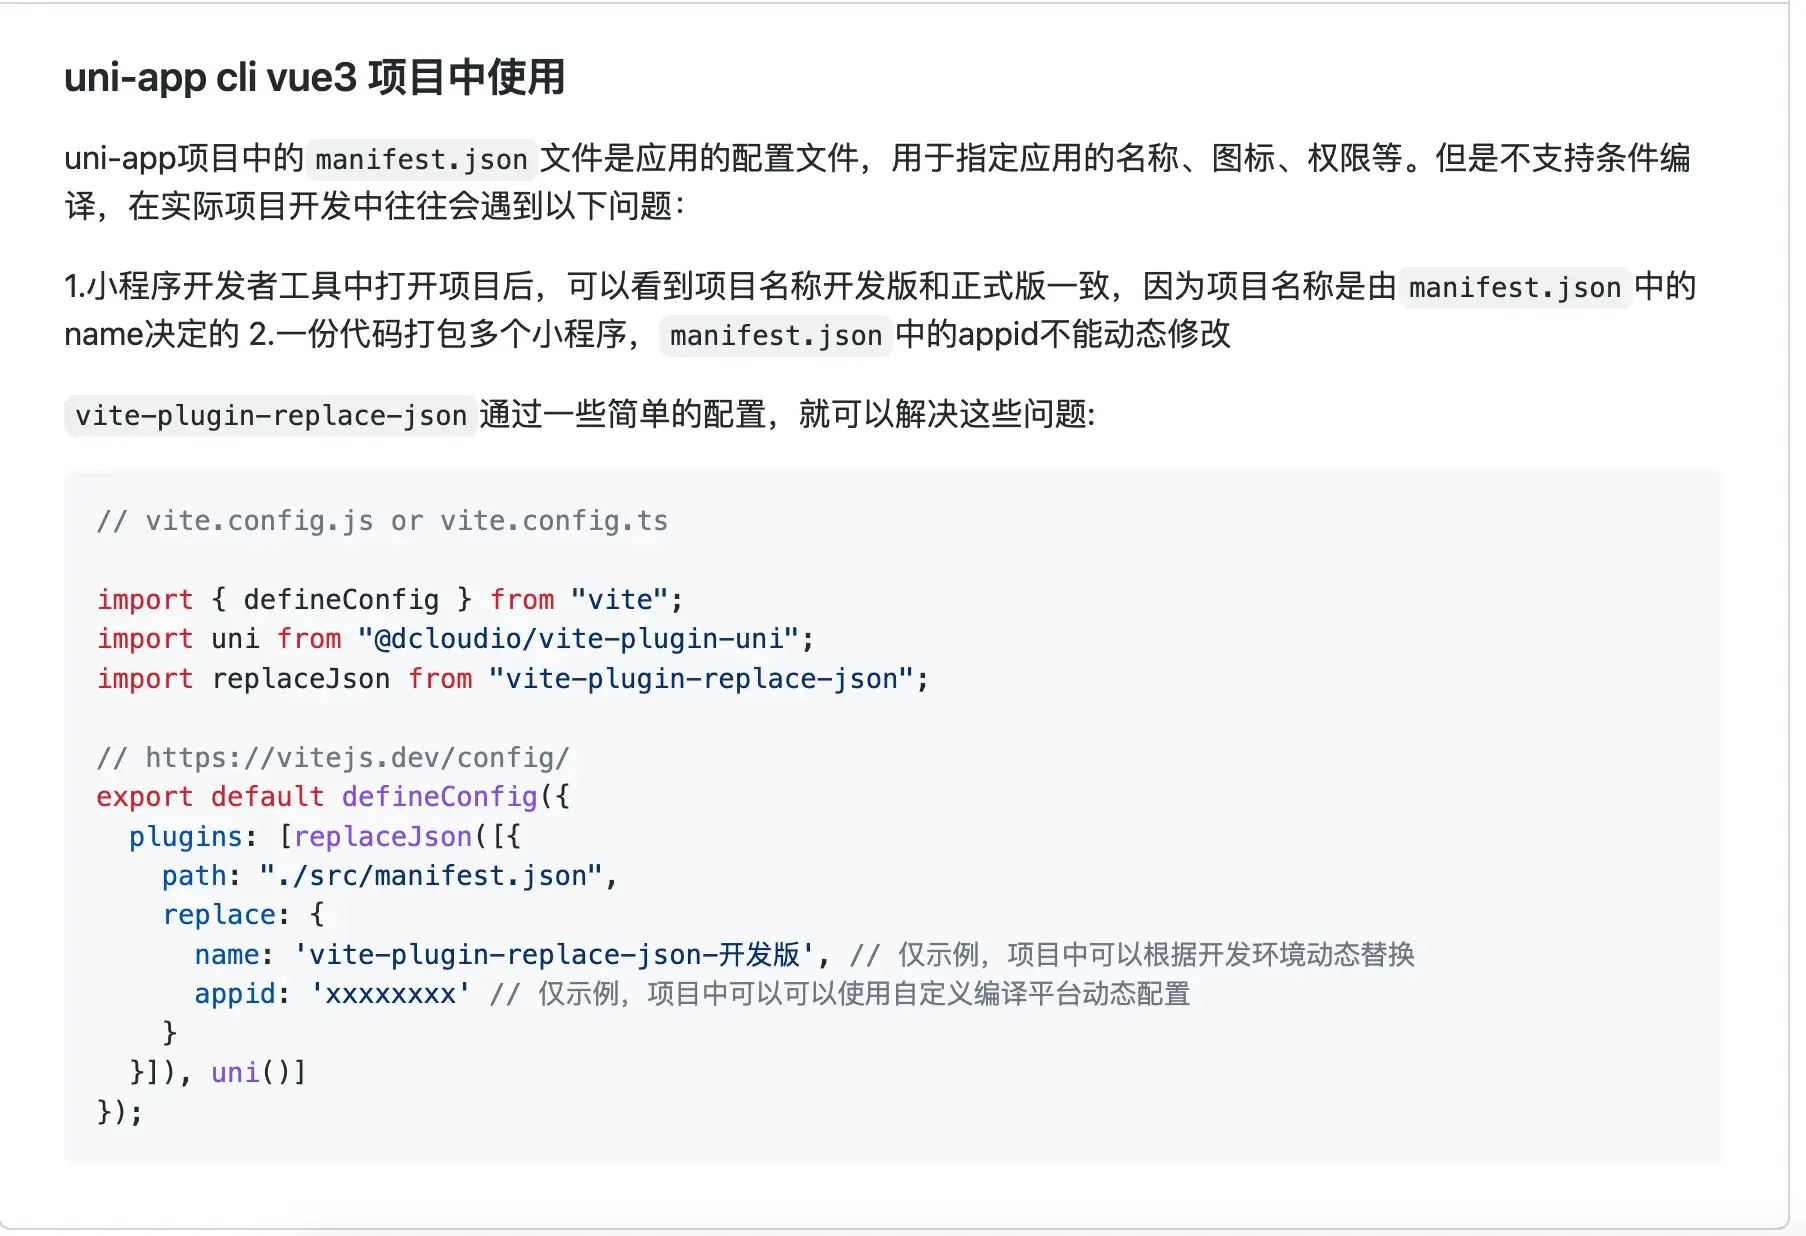Click manifest.json tag before '中的appid不能动态修改'
The width and height of the screenshot is (1806, 1236).
click(x=776, y=335)
